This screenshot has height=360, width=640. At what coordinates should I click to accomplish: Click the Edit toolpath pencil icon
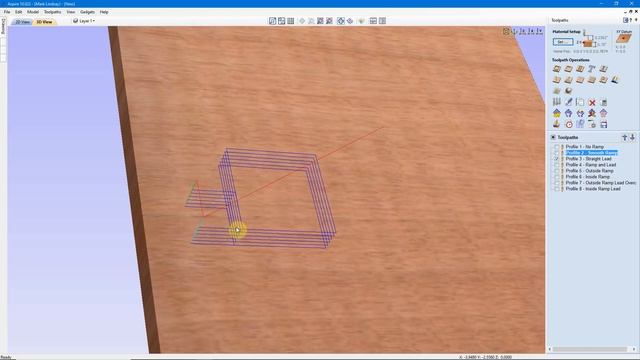[x=569, y=102]
